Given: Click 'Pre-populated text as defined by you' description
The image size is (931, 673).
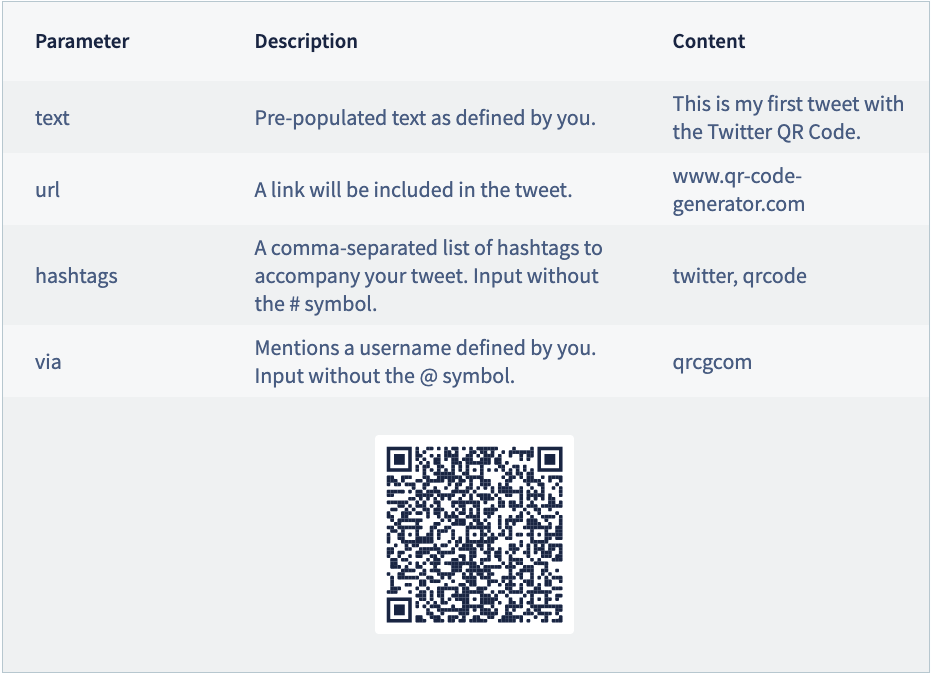Looking at the screenshot, I should (x=425, y=118).
